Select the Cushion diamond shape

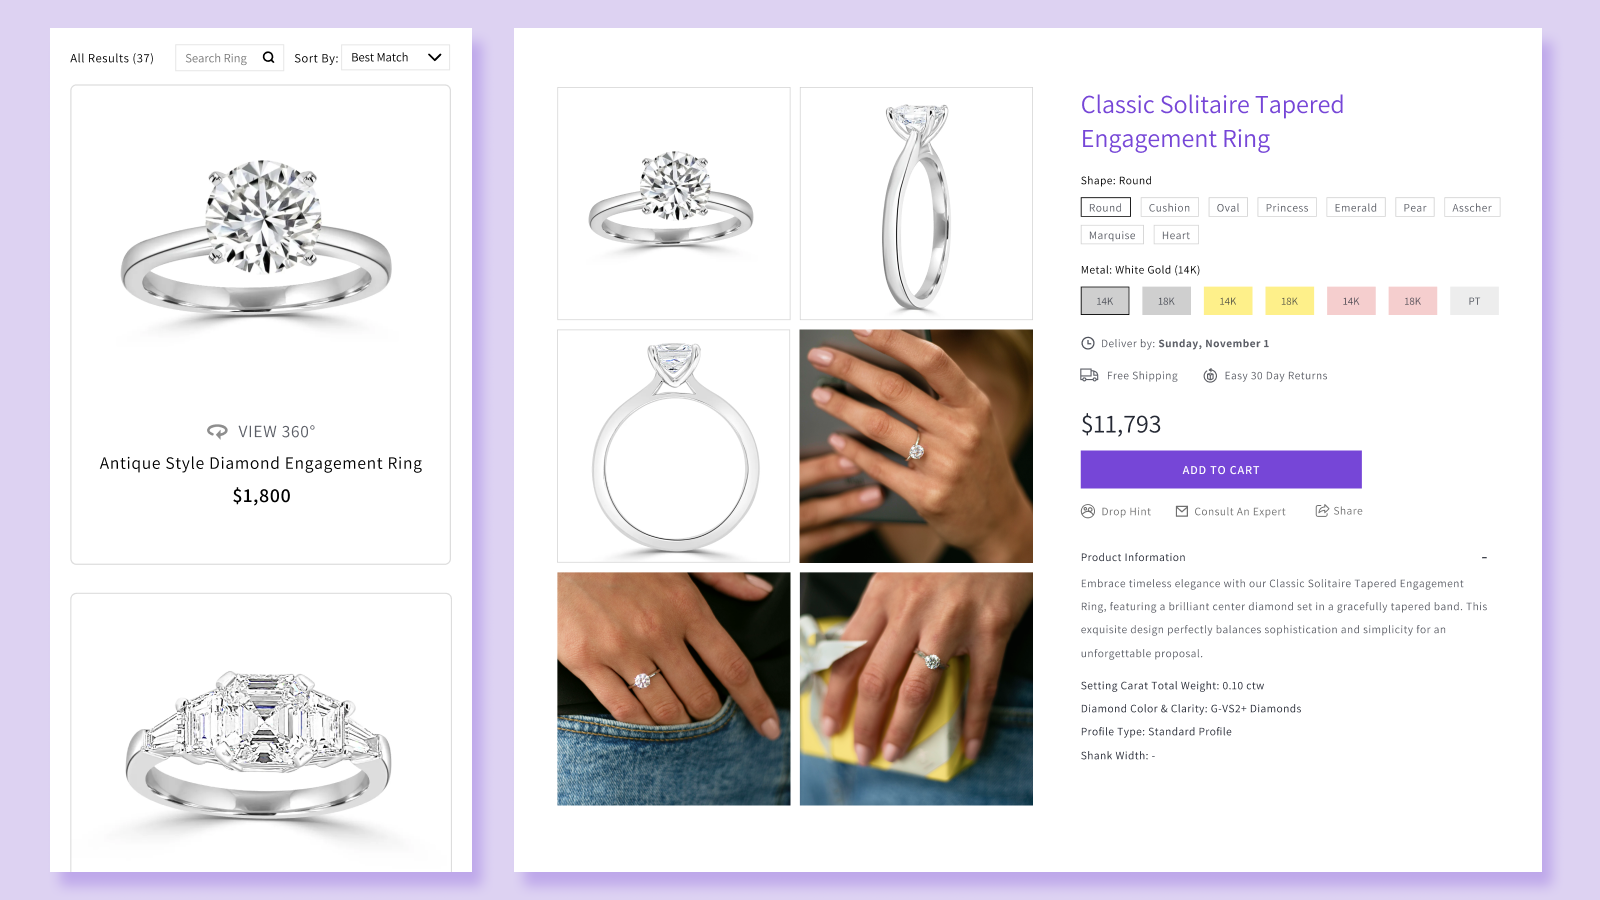click(x=1169, y=207)
